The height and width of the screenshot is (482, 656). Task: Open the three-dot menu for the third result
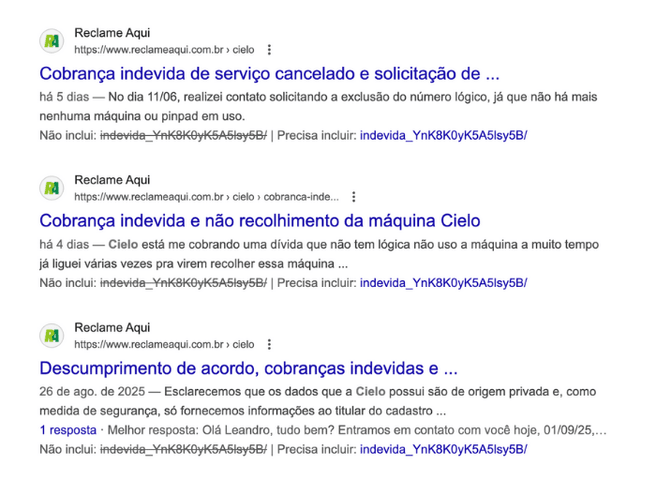click(269, 344)
